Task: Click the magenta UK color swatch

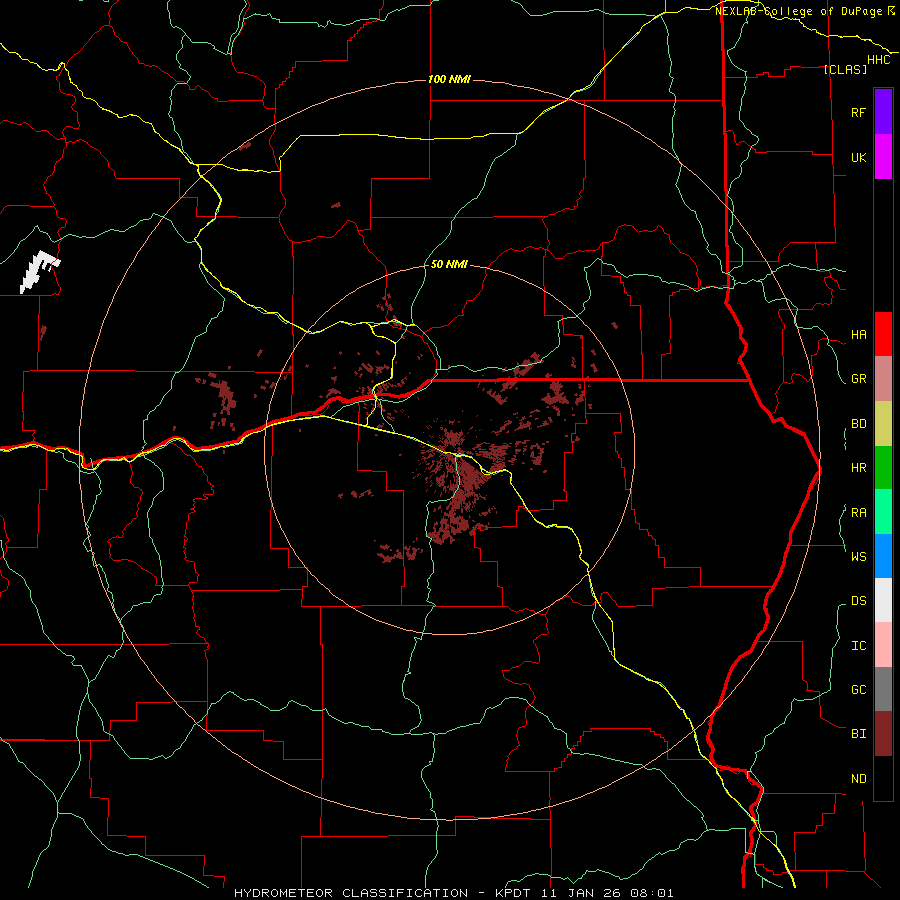Action: [883, 157]
